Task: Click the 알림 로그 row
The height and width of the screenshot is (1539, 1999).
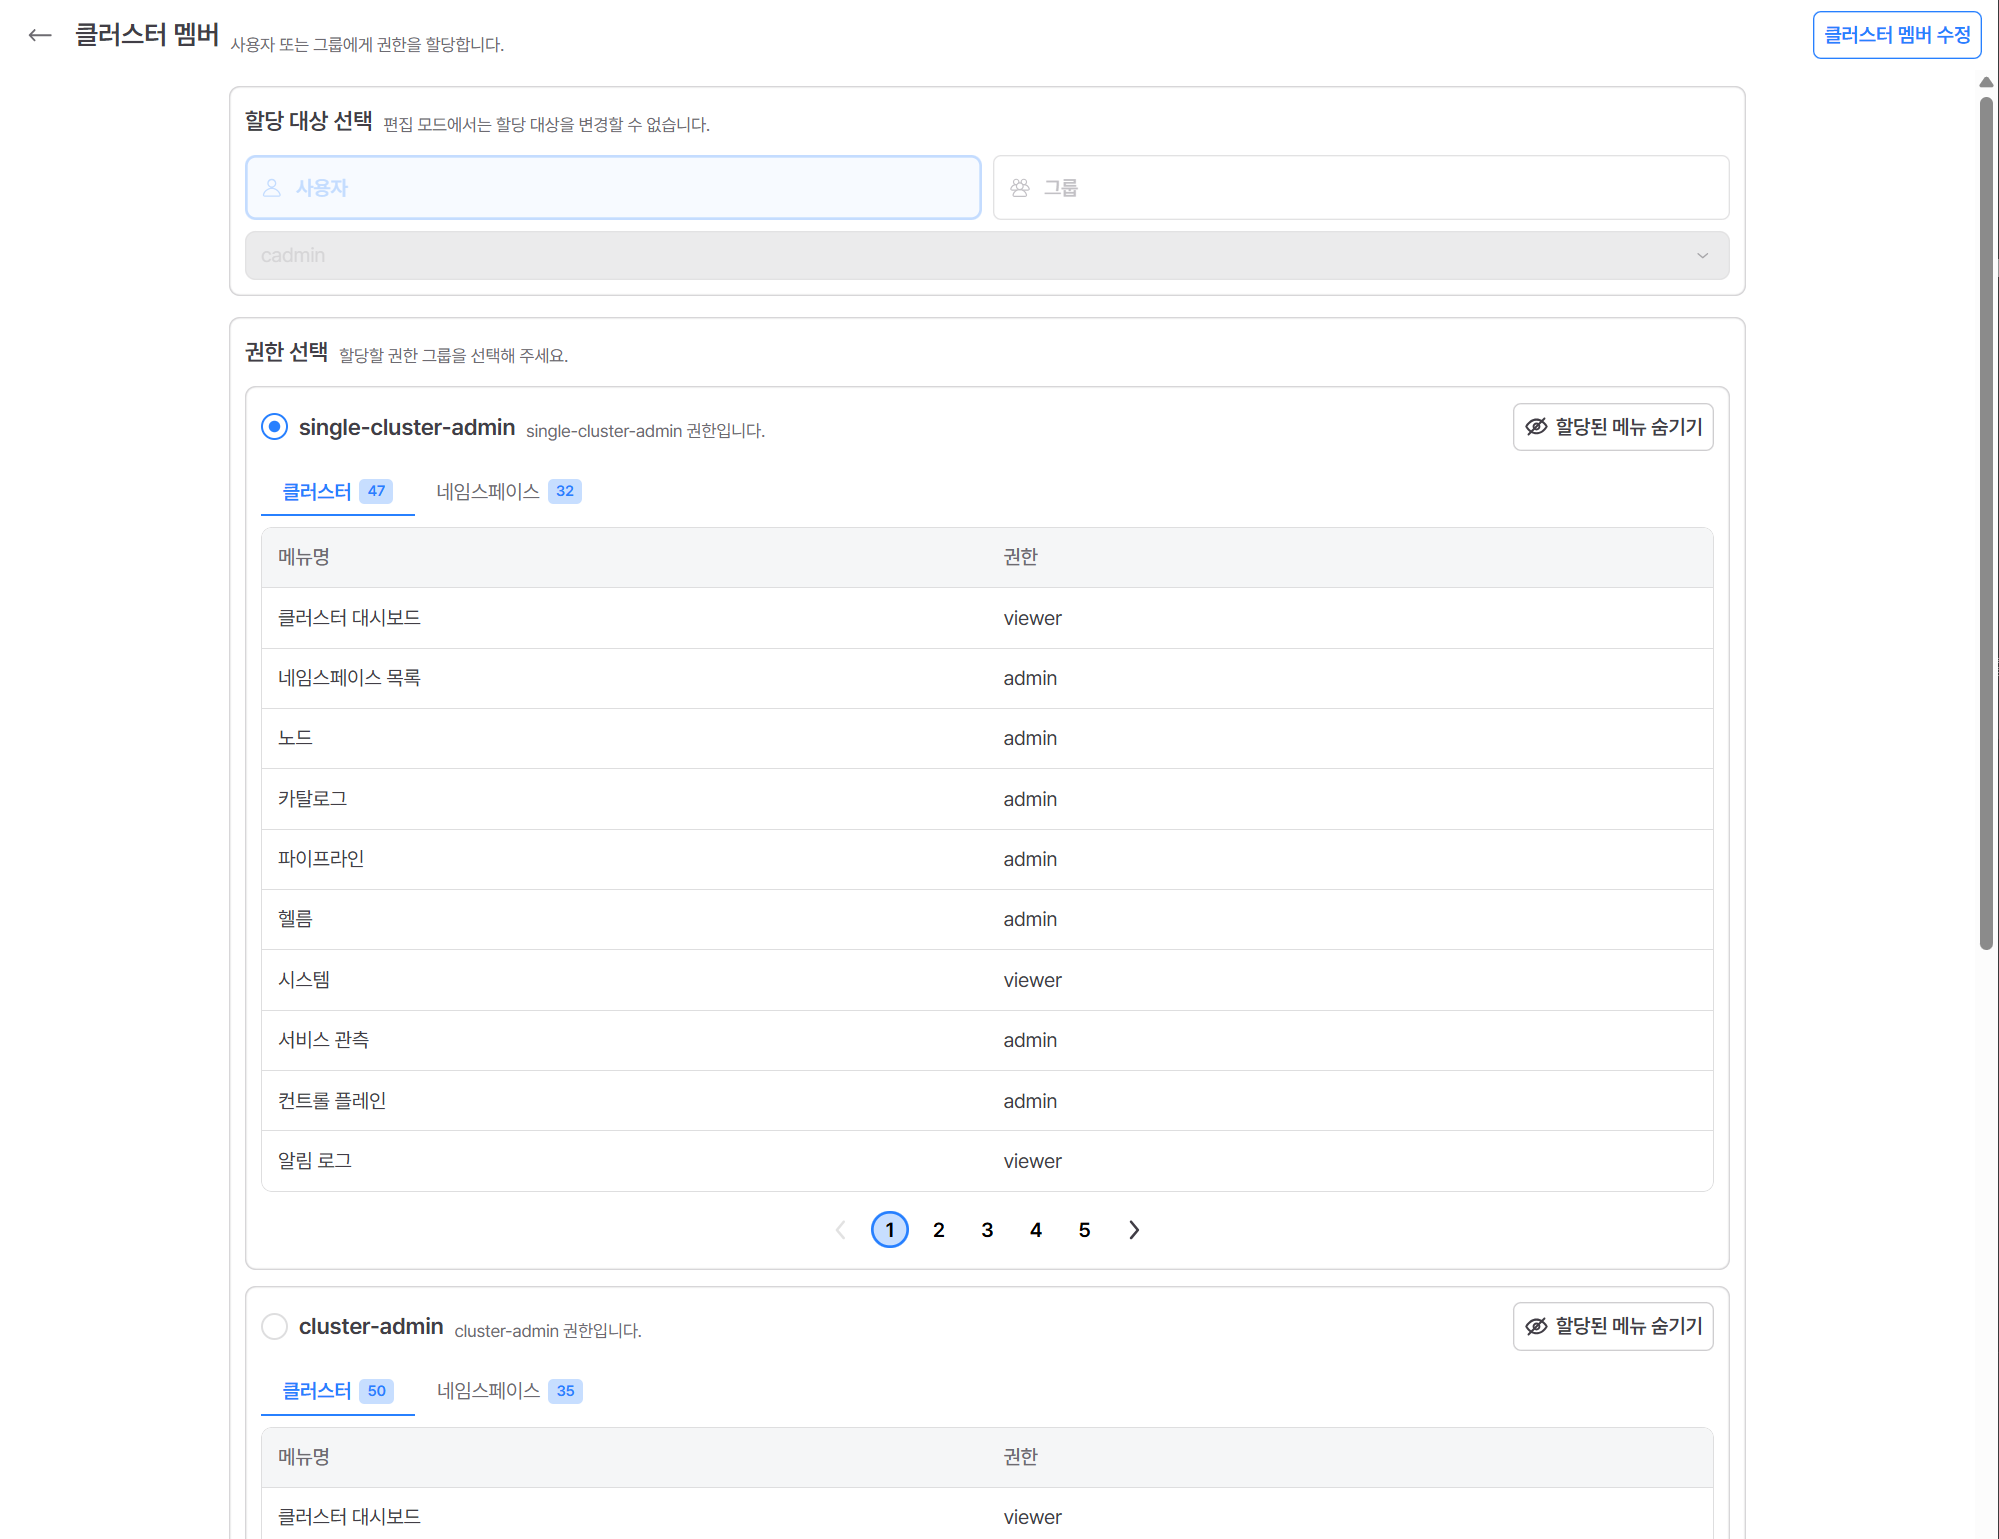Action: coord(987,1161)
